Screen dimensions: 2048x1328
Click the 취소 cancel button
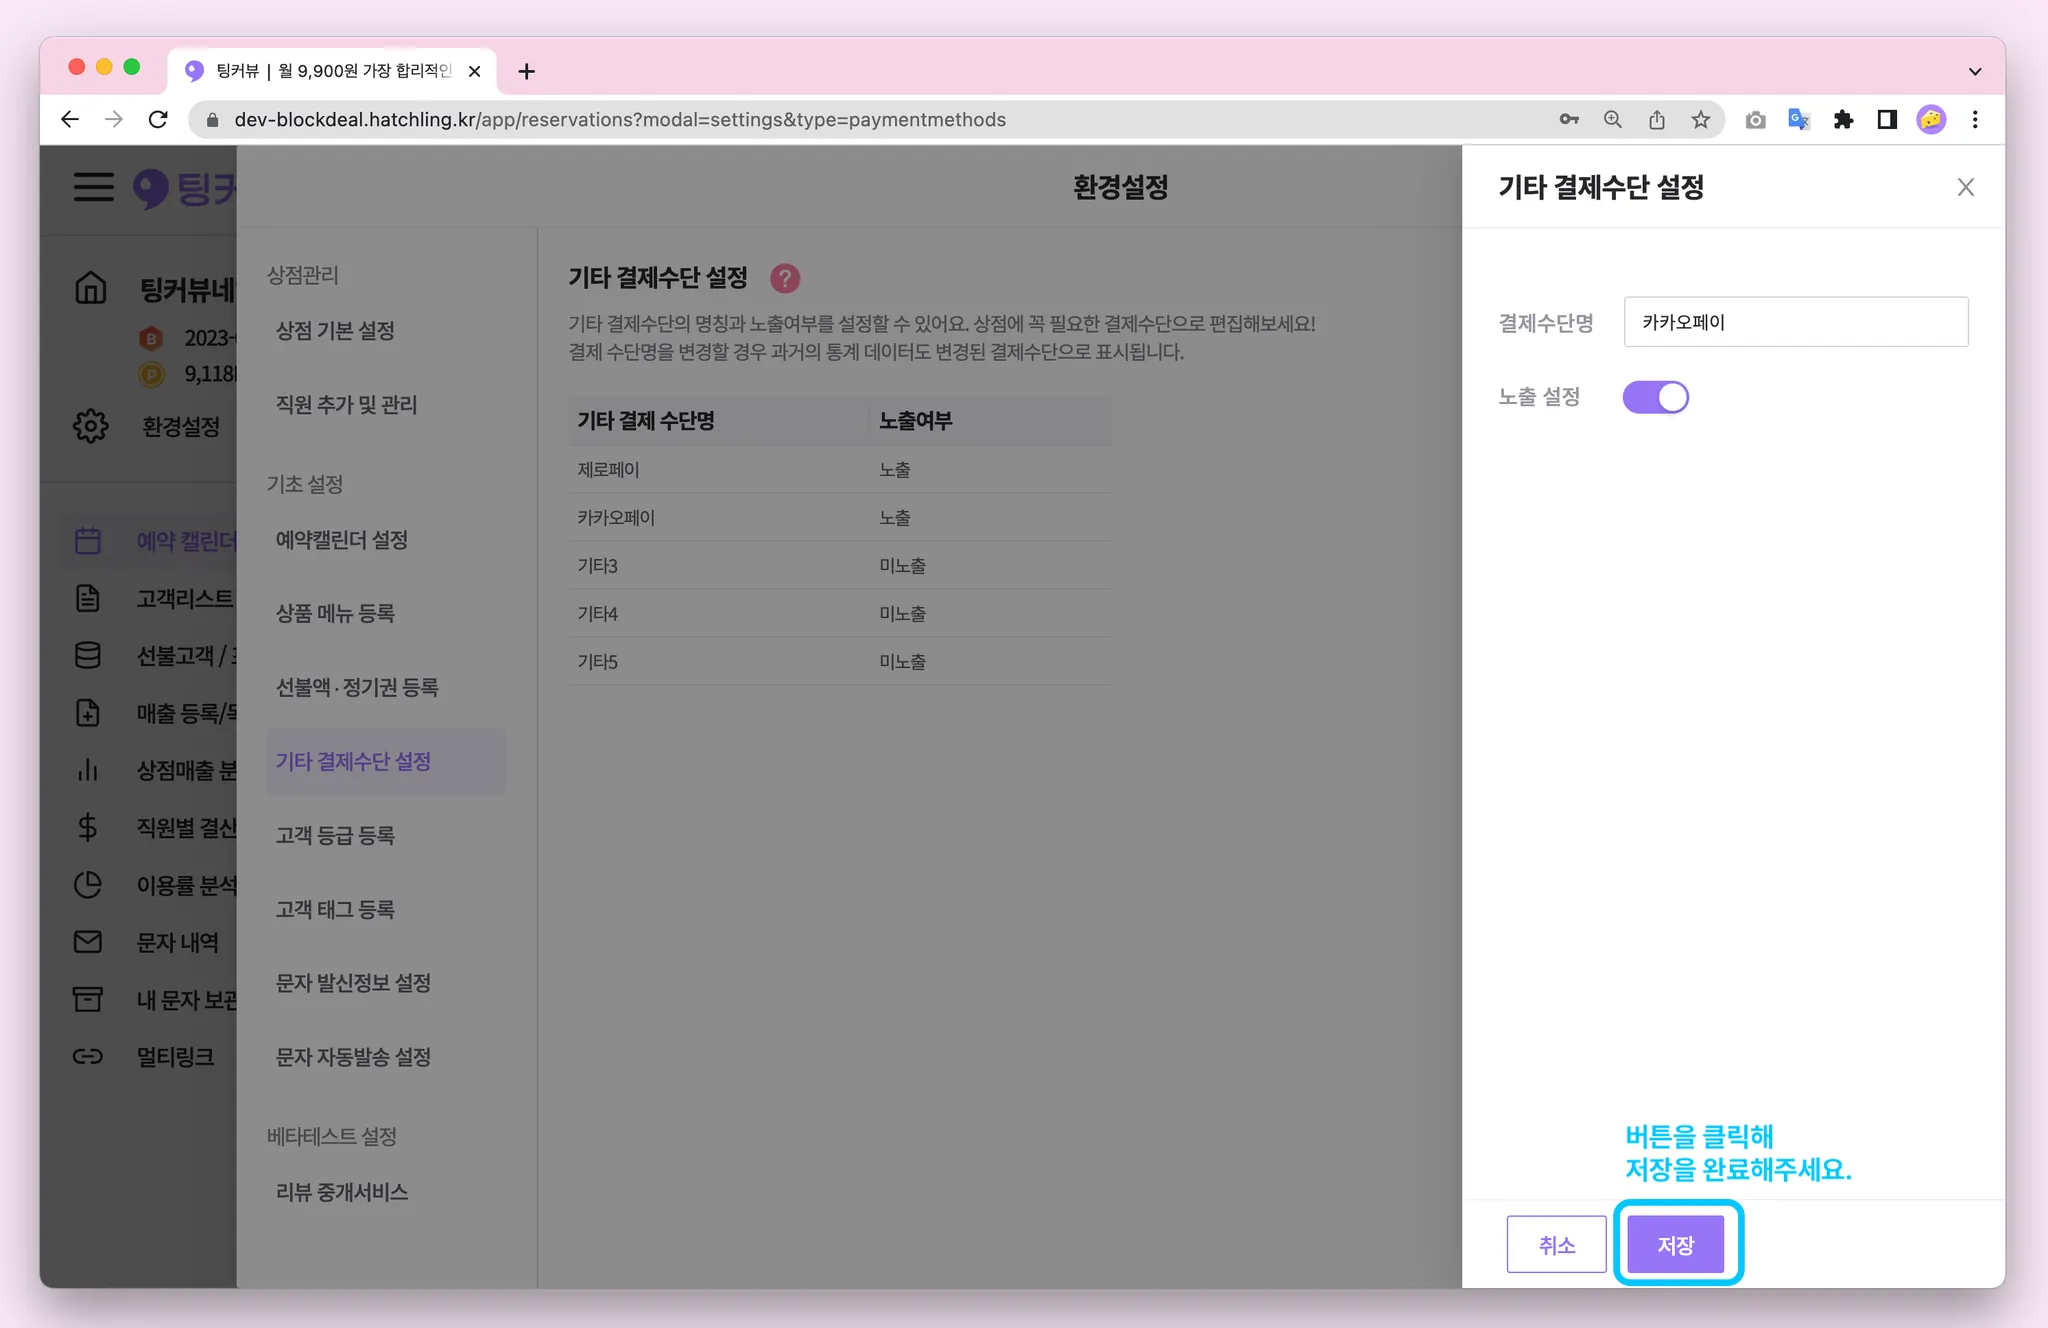click(x=1556, y=1245)
